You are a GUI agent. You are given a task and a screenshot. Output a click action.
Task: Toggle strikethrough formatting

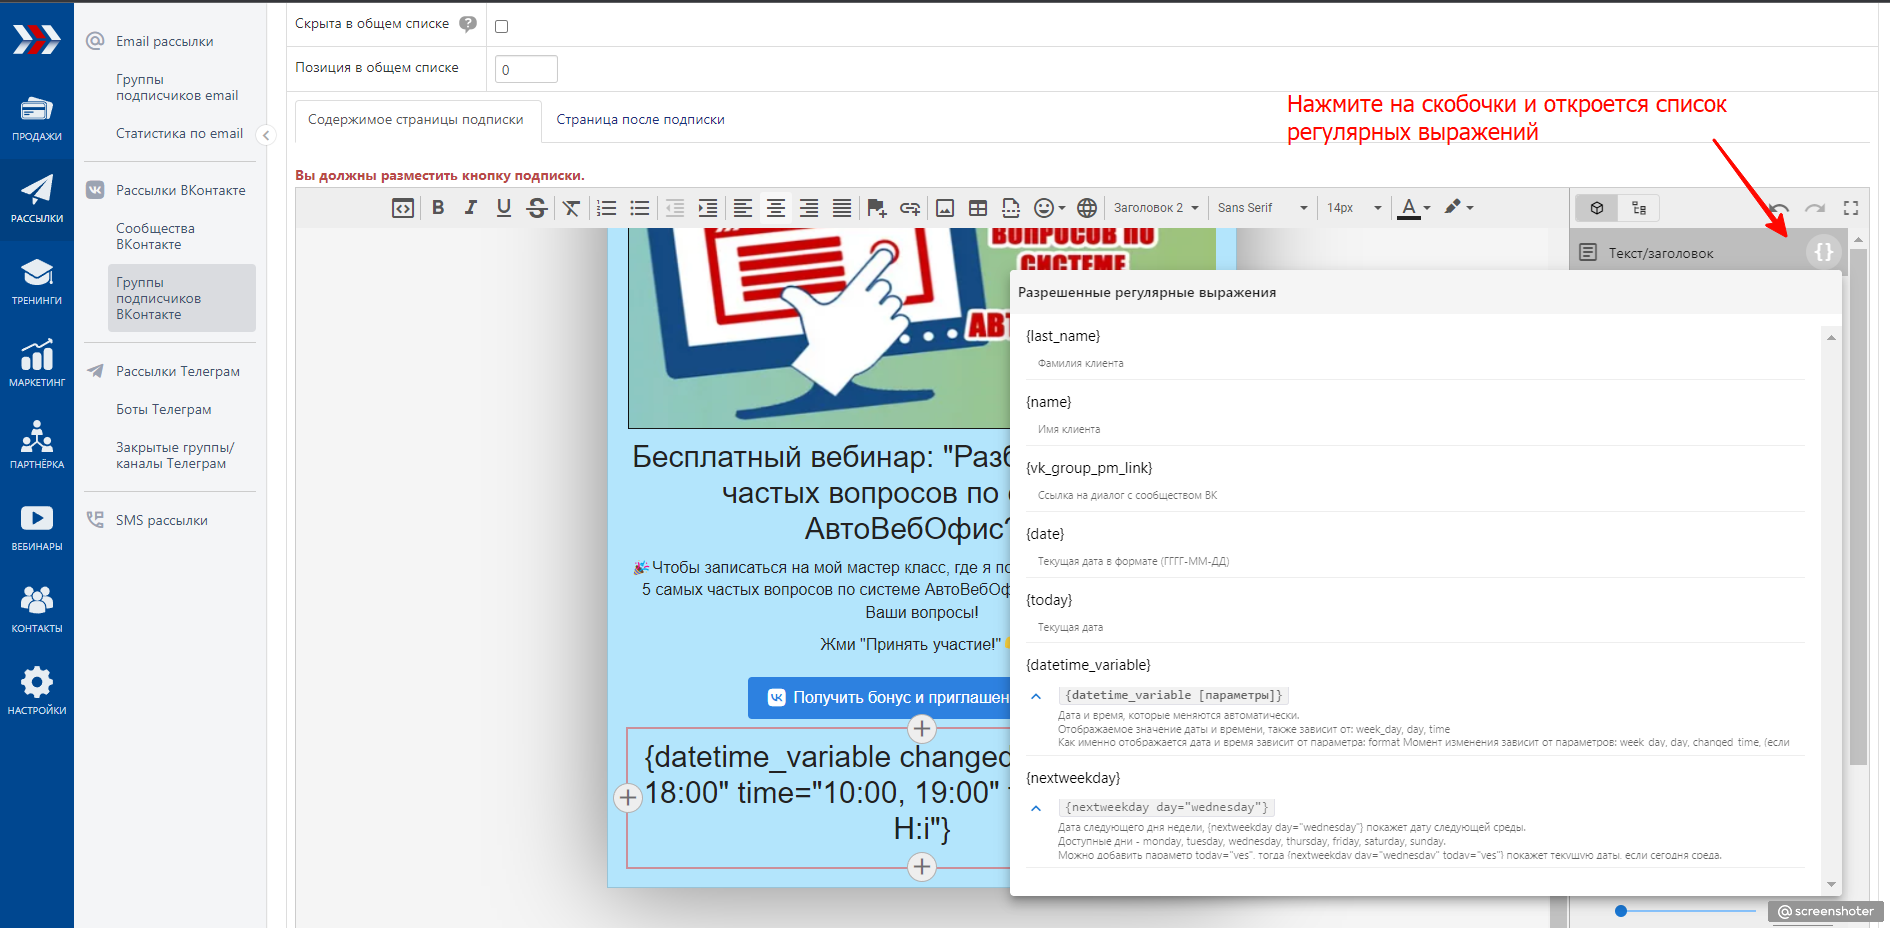point(537,208)
